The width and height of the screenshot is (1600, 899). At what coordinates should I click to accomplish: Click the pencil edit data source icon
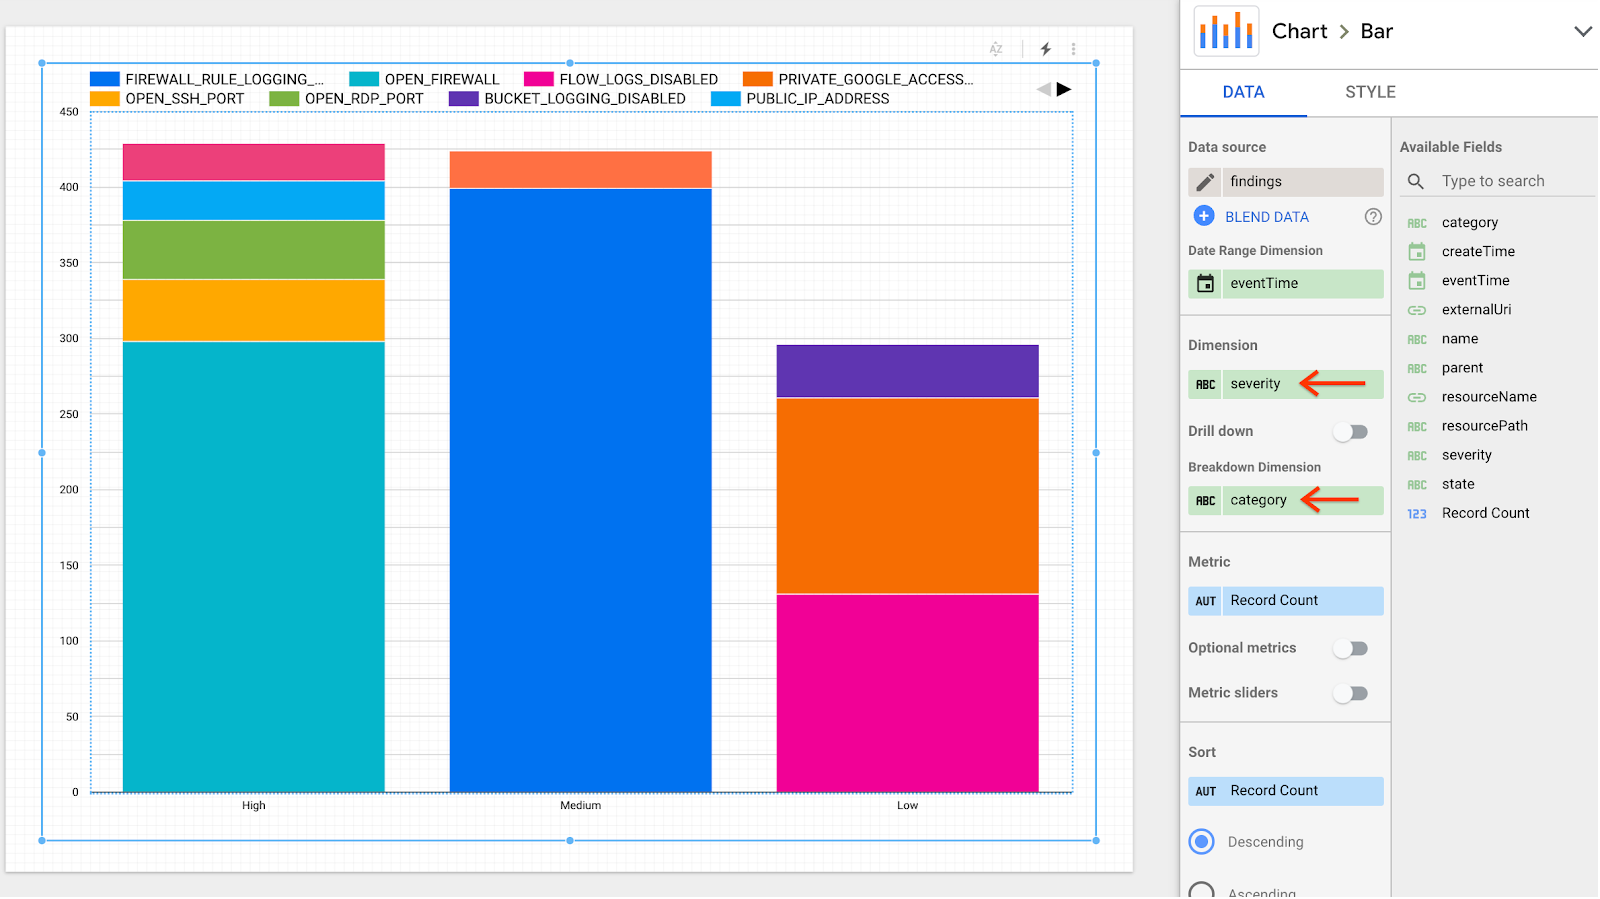pos(1205,182)
